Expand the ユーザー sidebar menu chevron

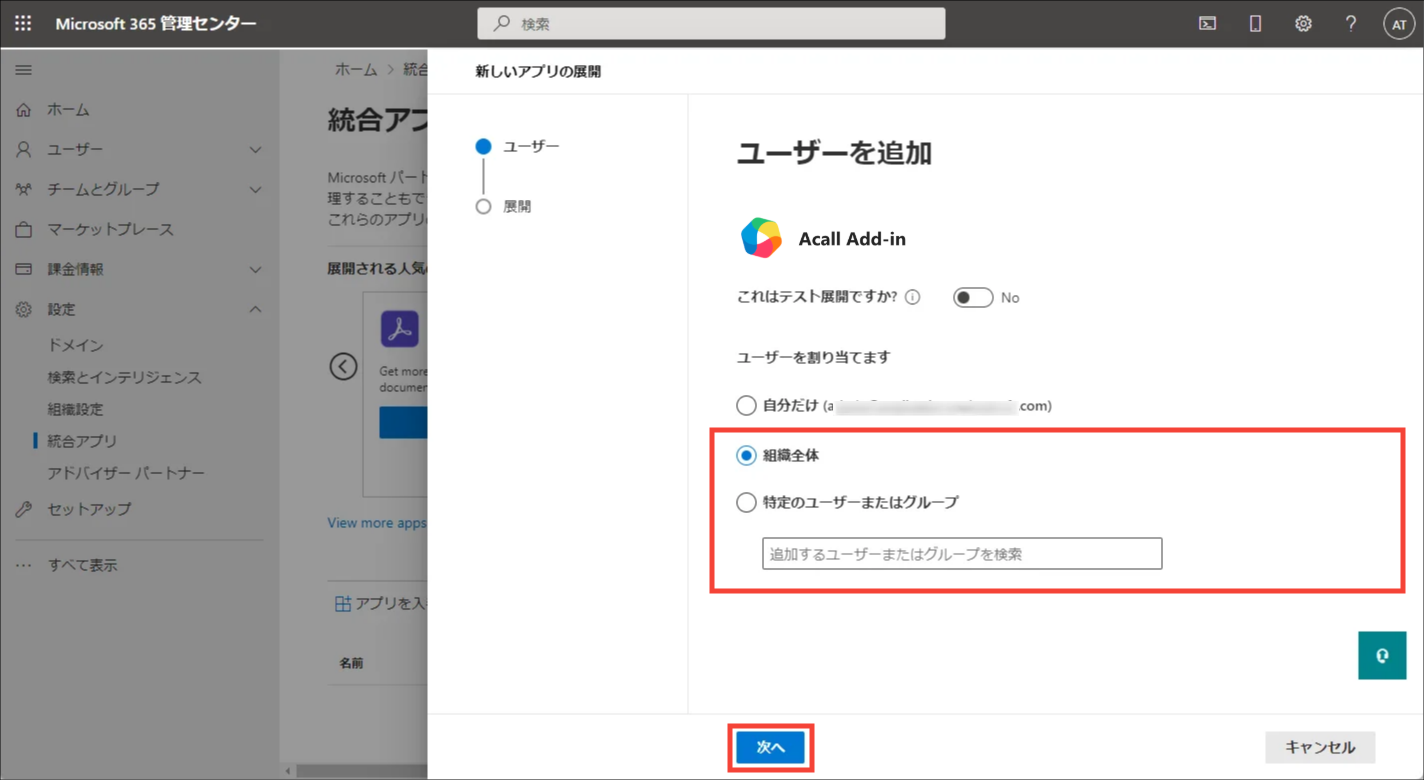click(x=255, y=150)
